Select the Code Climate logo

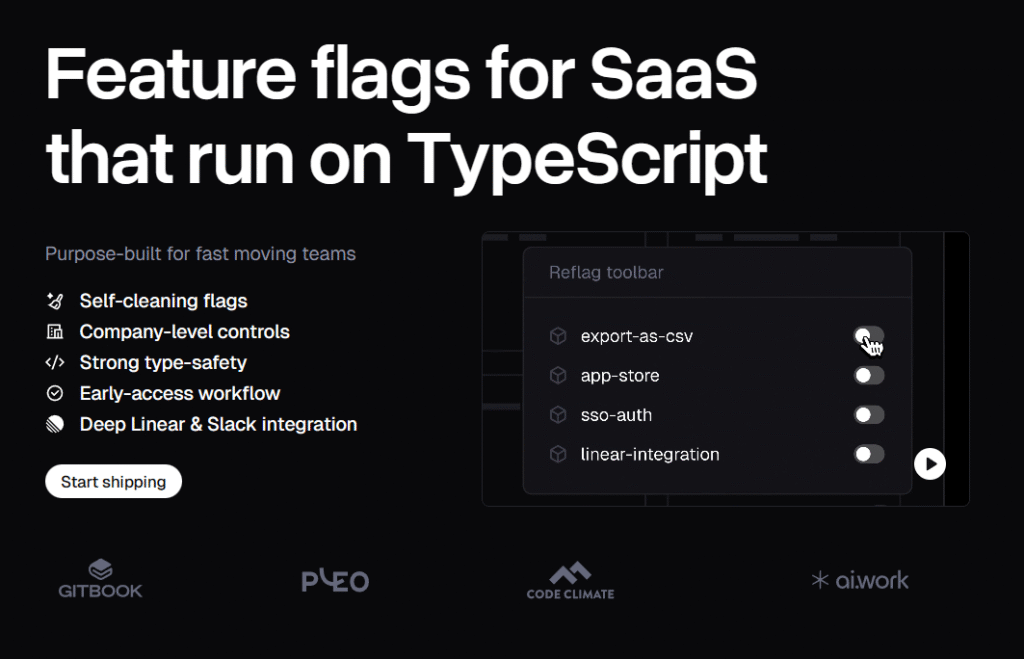pos(570,581)
